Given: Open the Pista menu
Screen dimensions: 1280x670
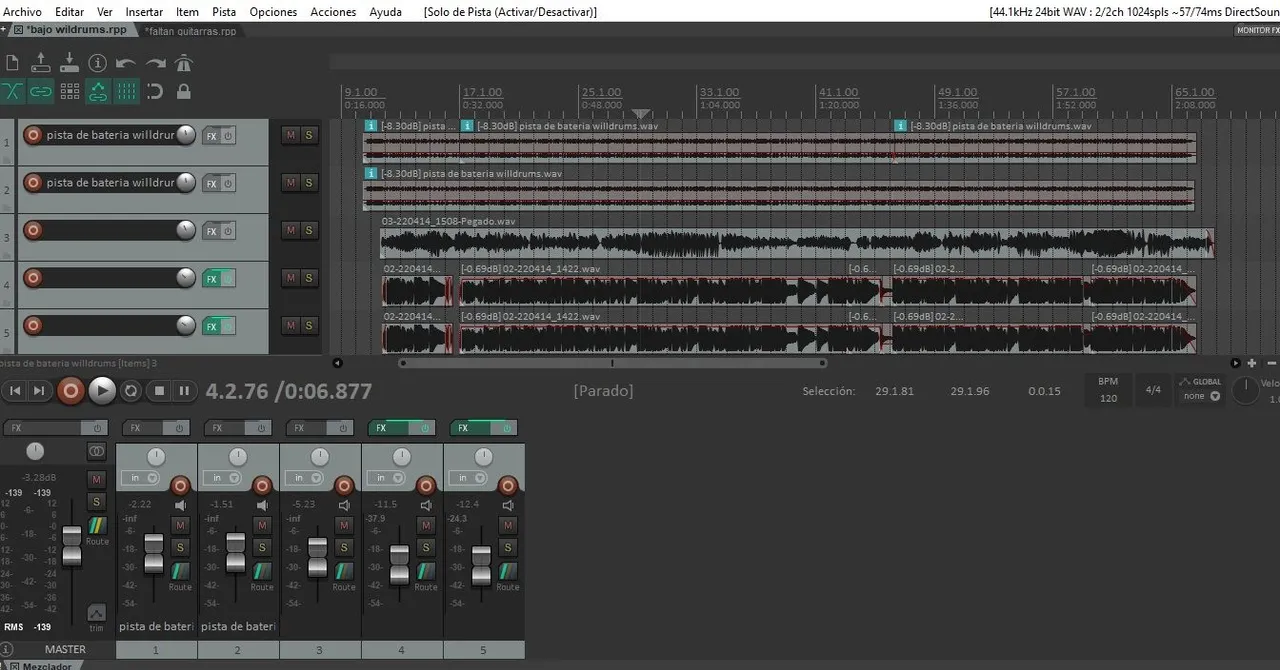Looking at the screenshot, I should [224, 12].
